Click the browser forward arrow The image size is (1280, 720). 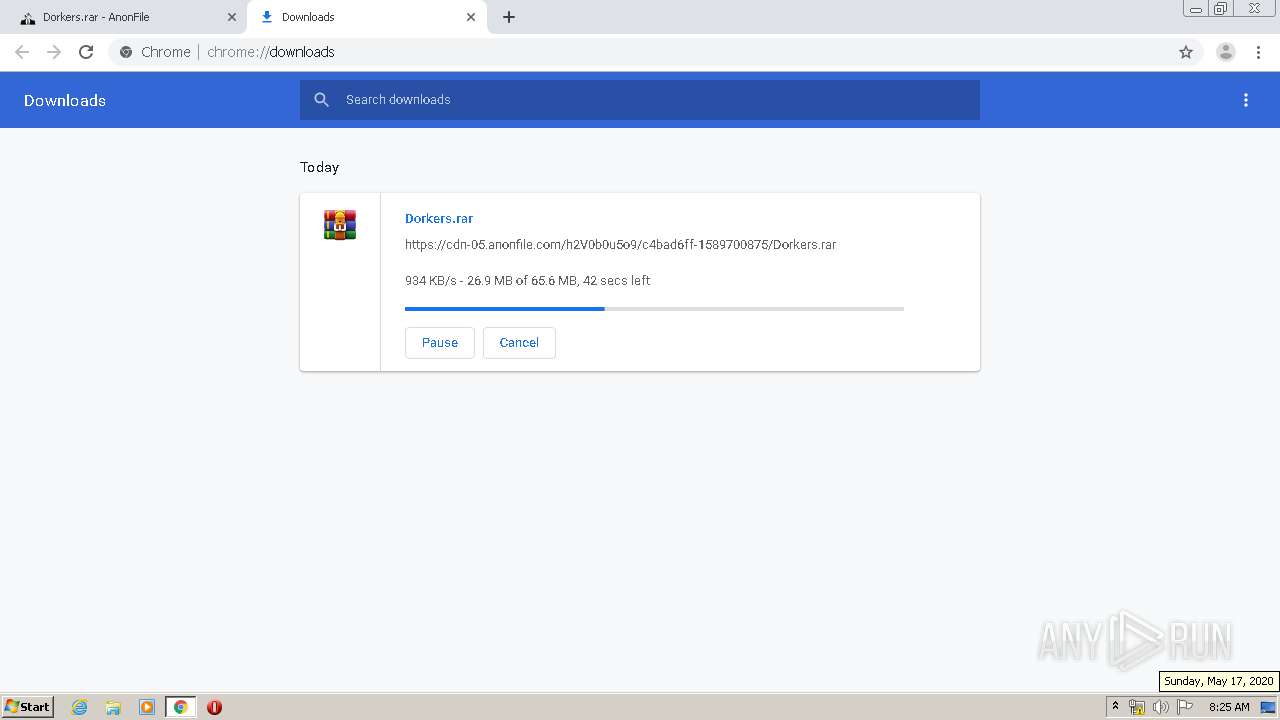tap(54, 52)
